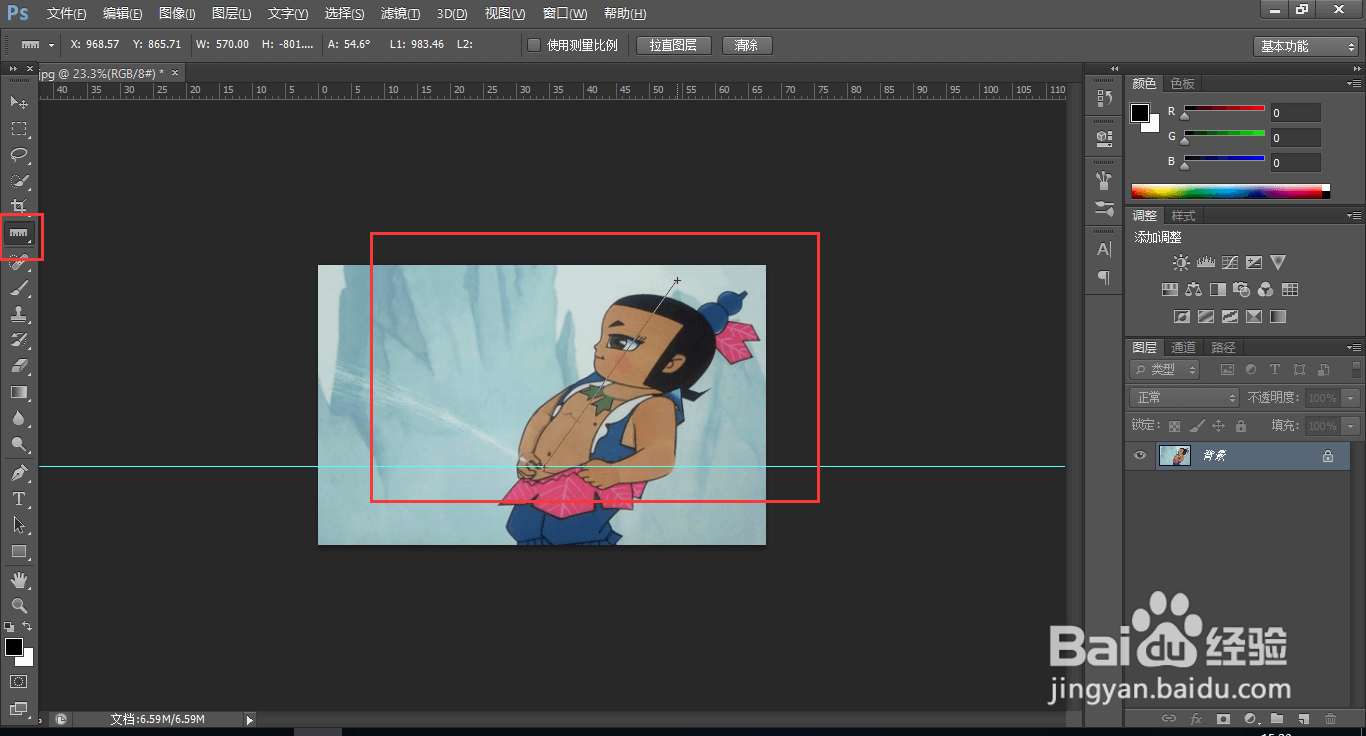Select the Dodge tool
Viewport: 1366px width, 736px height.
pos(19,444)
